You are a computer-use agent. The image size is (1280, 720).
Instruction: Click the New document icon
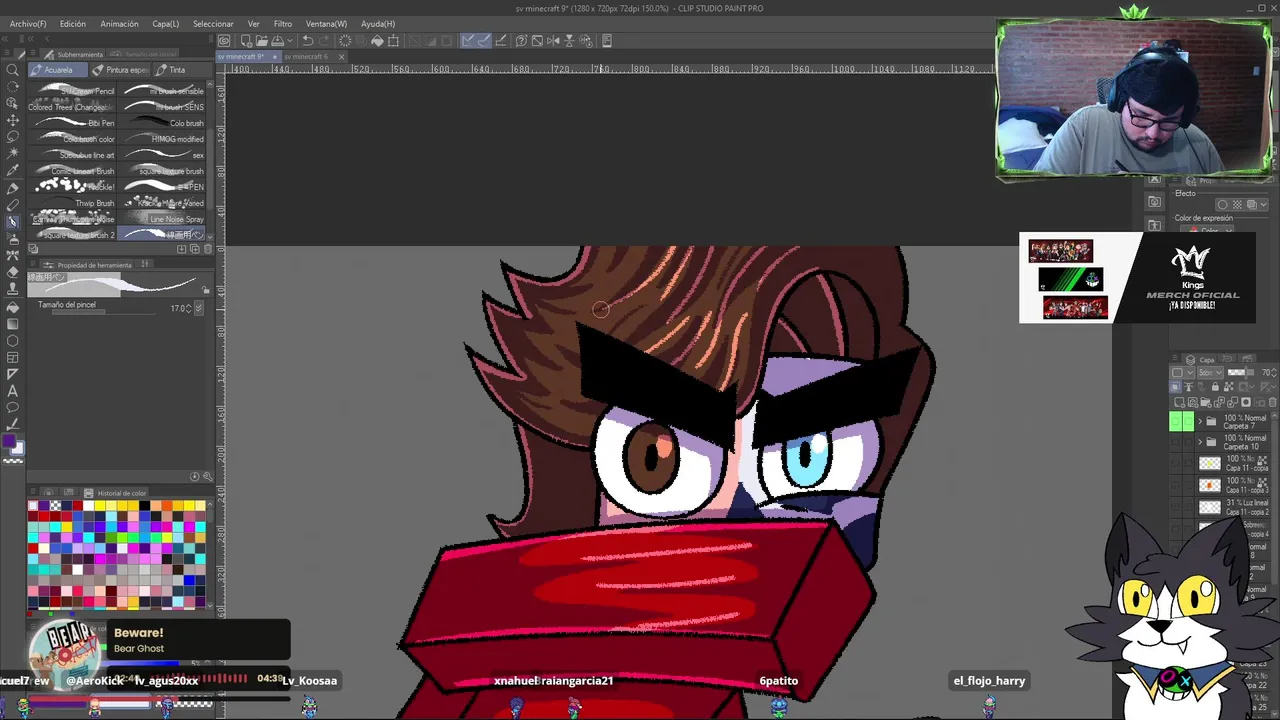[x=247, y=41]
